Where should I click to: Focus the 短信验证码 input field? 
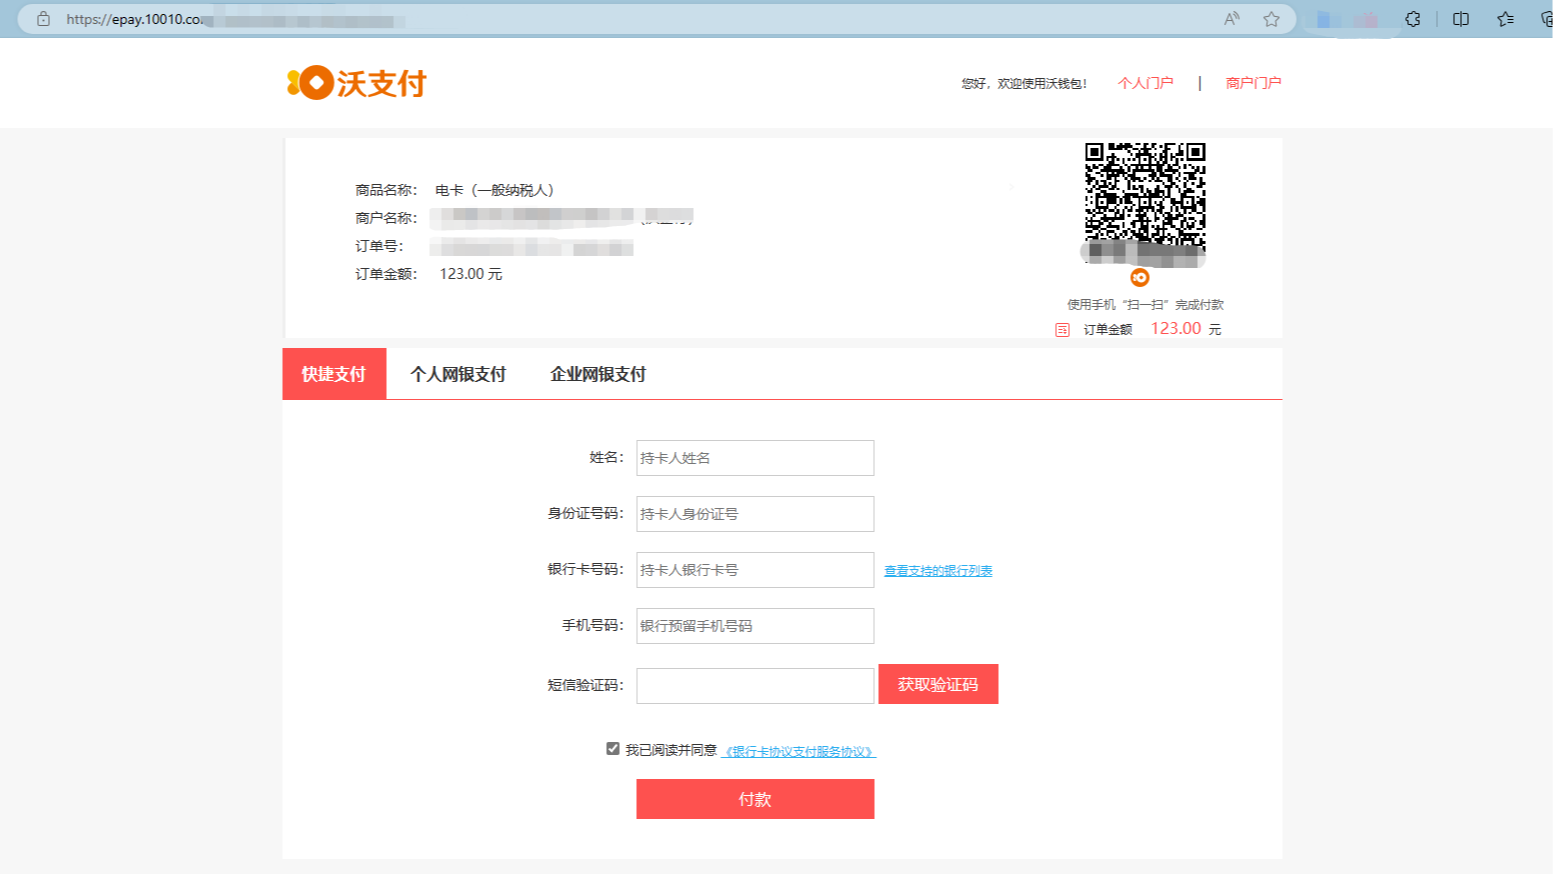click(755, 686)
